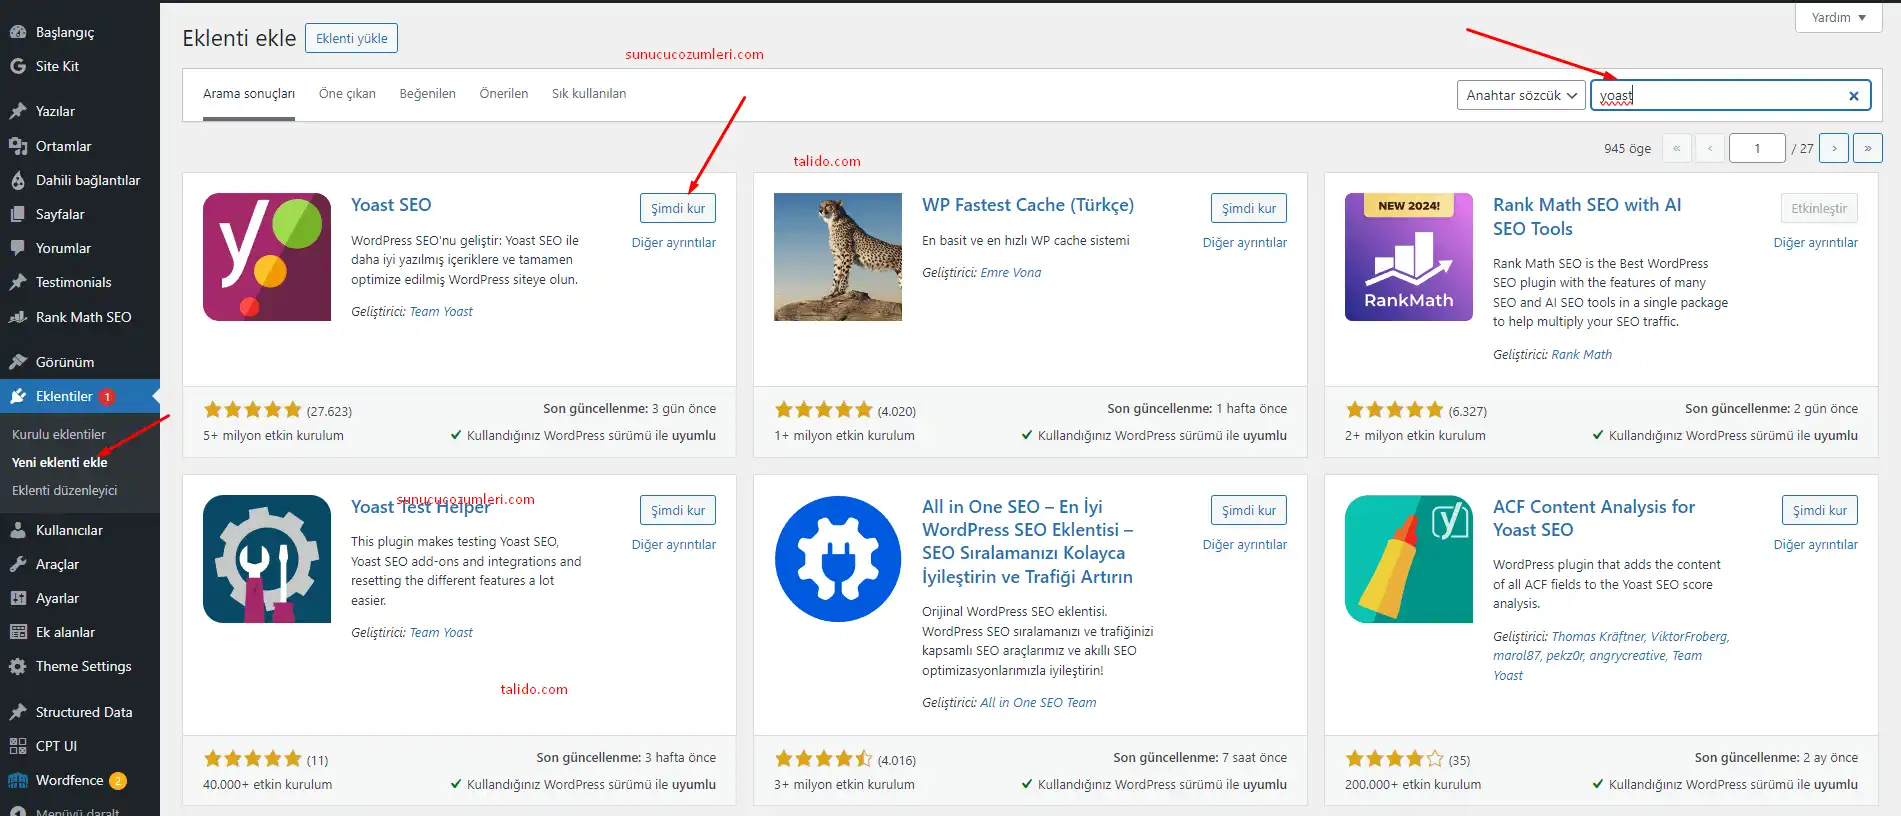This screenshot has height=816, width=1901.
Task: Switch to Önerilen tab
Action: point(504,94)
